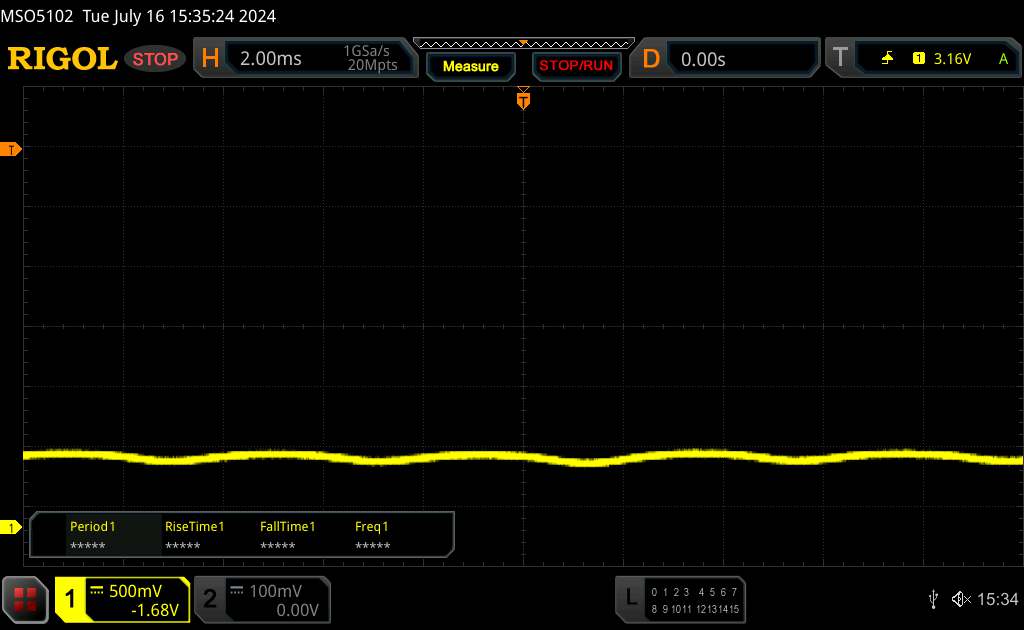Toggle channel 1 with 500mV scale
This screenshot has width=1024, height=630.
(x=122, y=599)
